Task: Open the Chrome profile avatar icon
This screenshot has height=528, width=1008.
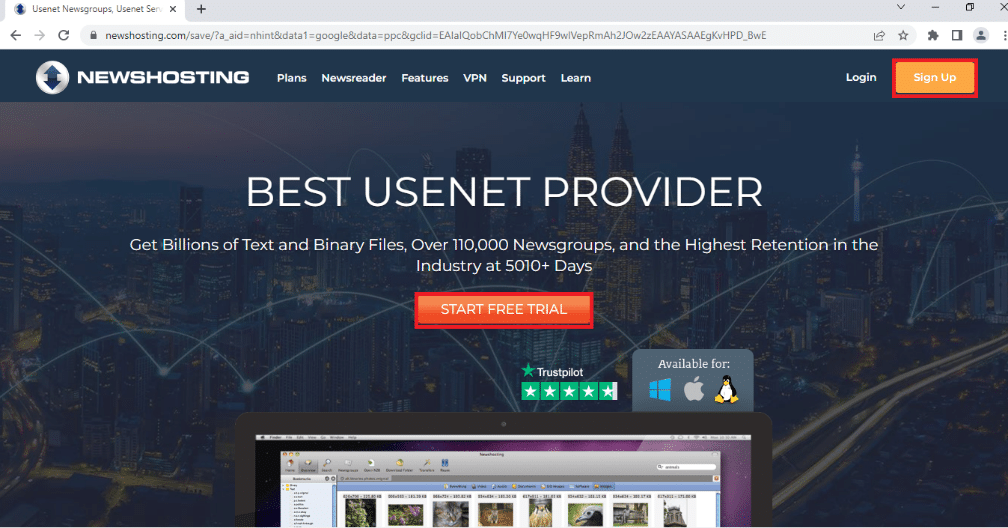Action: [981, 35]
